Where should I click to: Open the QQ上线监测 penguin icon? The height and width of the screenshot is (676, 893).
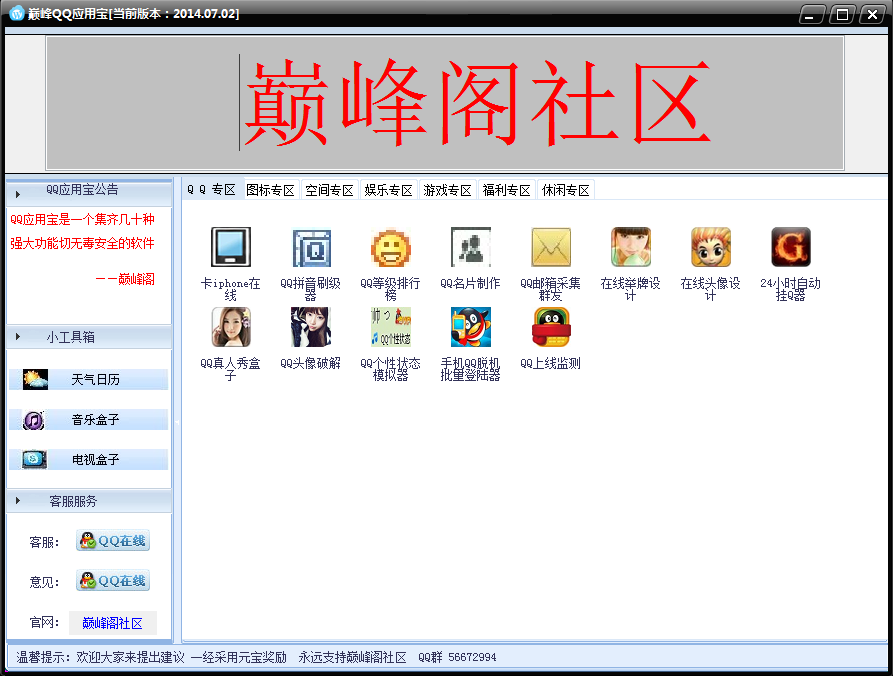[551, 327]
